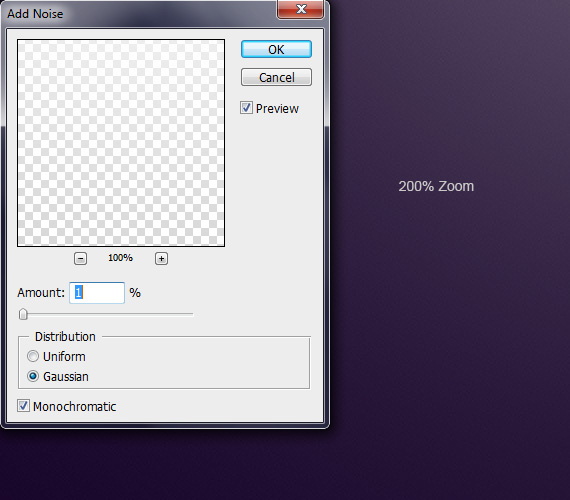Cancel the Add Noise dialog
This screenshot has height=500, width=570.
coord(276,77)
